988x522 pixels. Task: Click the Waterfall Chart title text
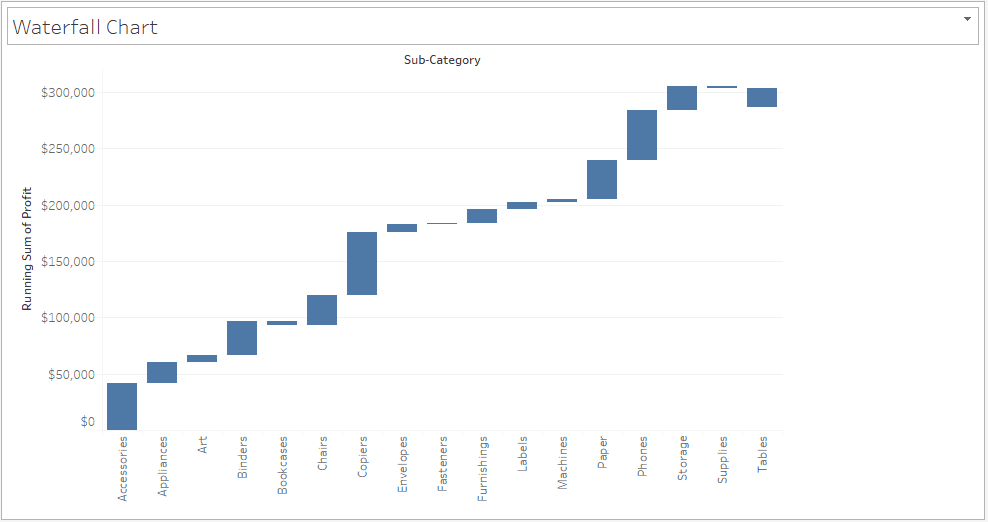(x=85, y=28)
